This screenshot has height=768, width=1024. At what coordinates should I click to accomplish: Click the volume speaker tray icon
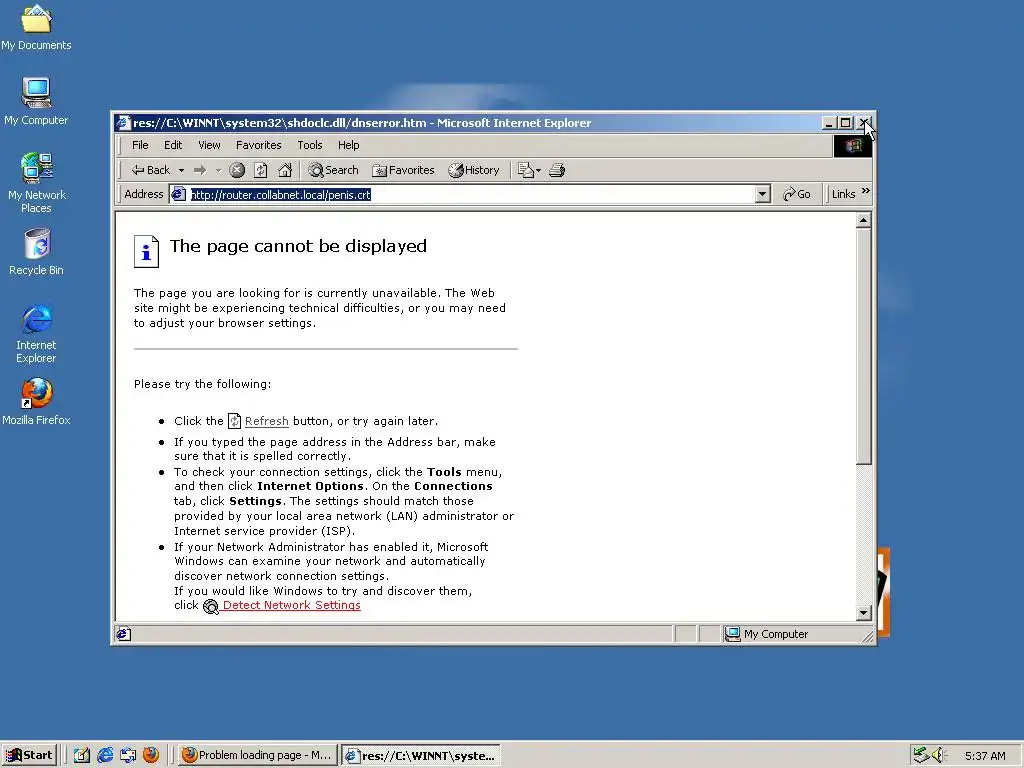[939, 755]
